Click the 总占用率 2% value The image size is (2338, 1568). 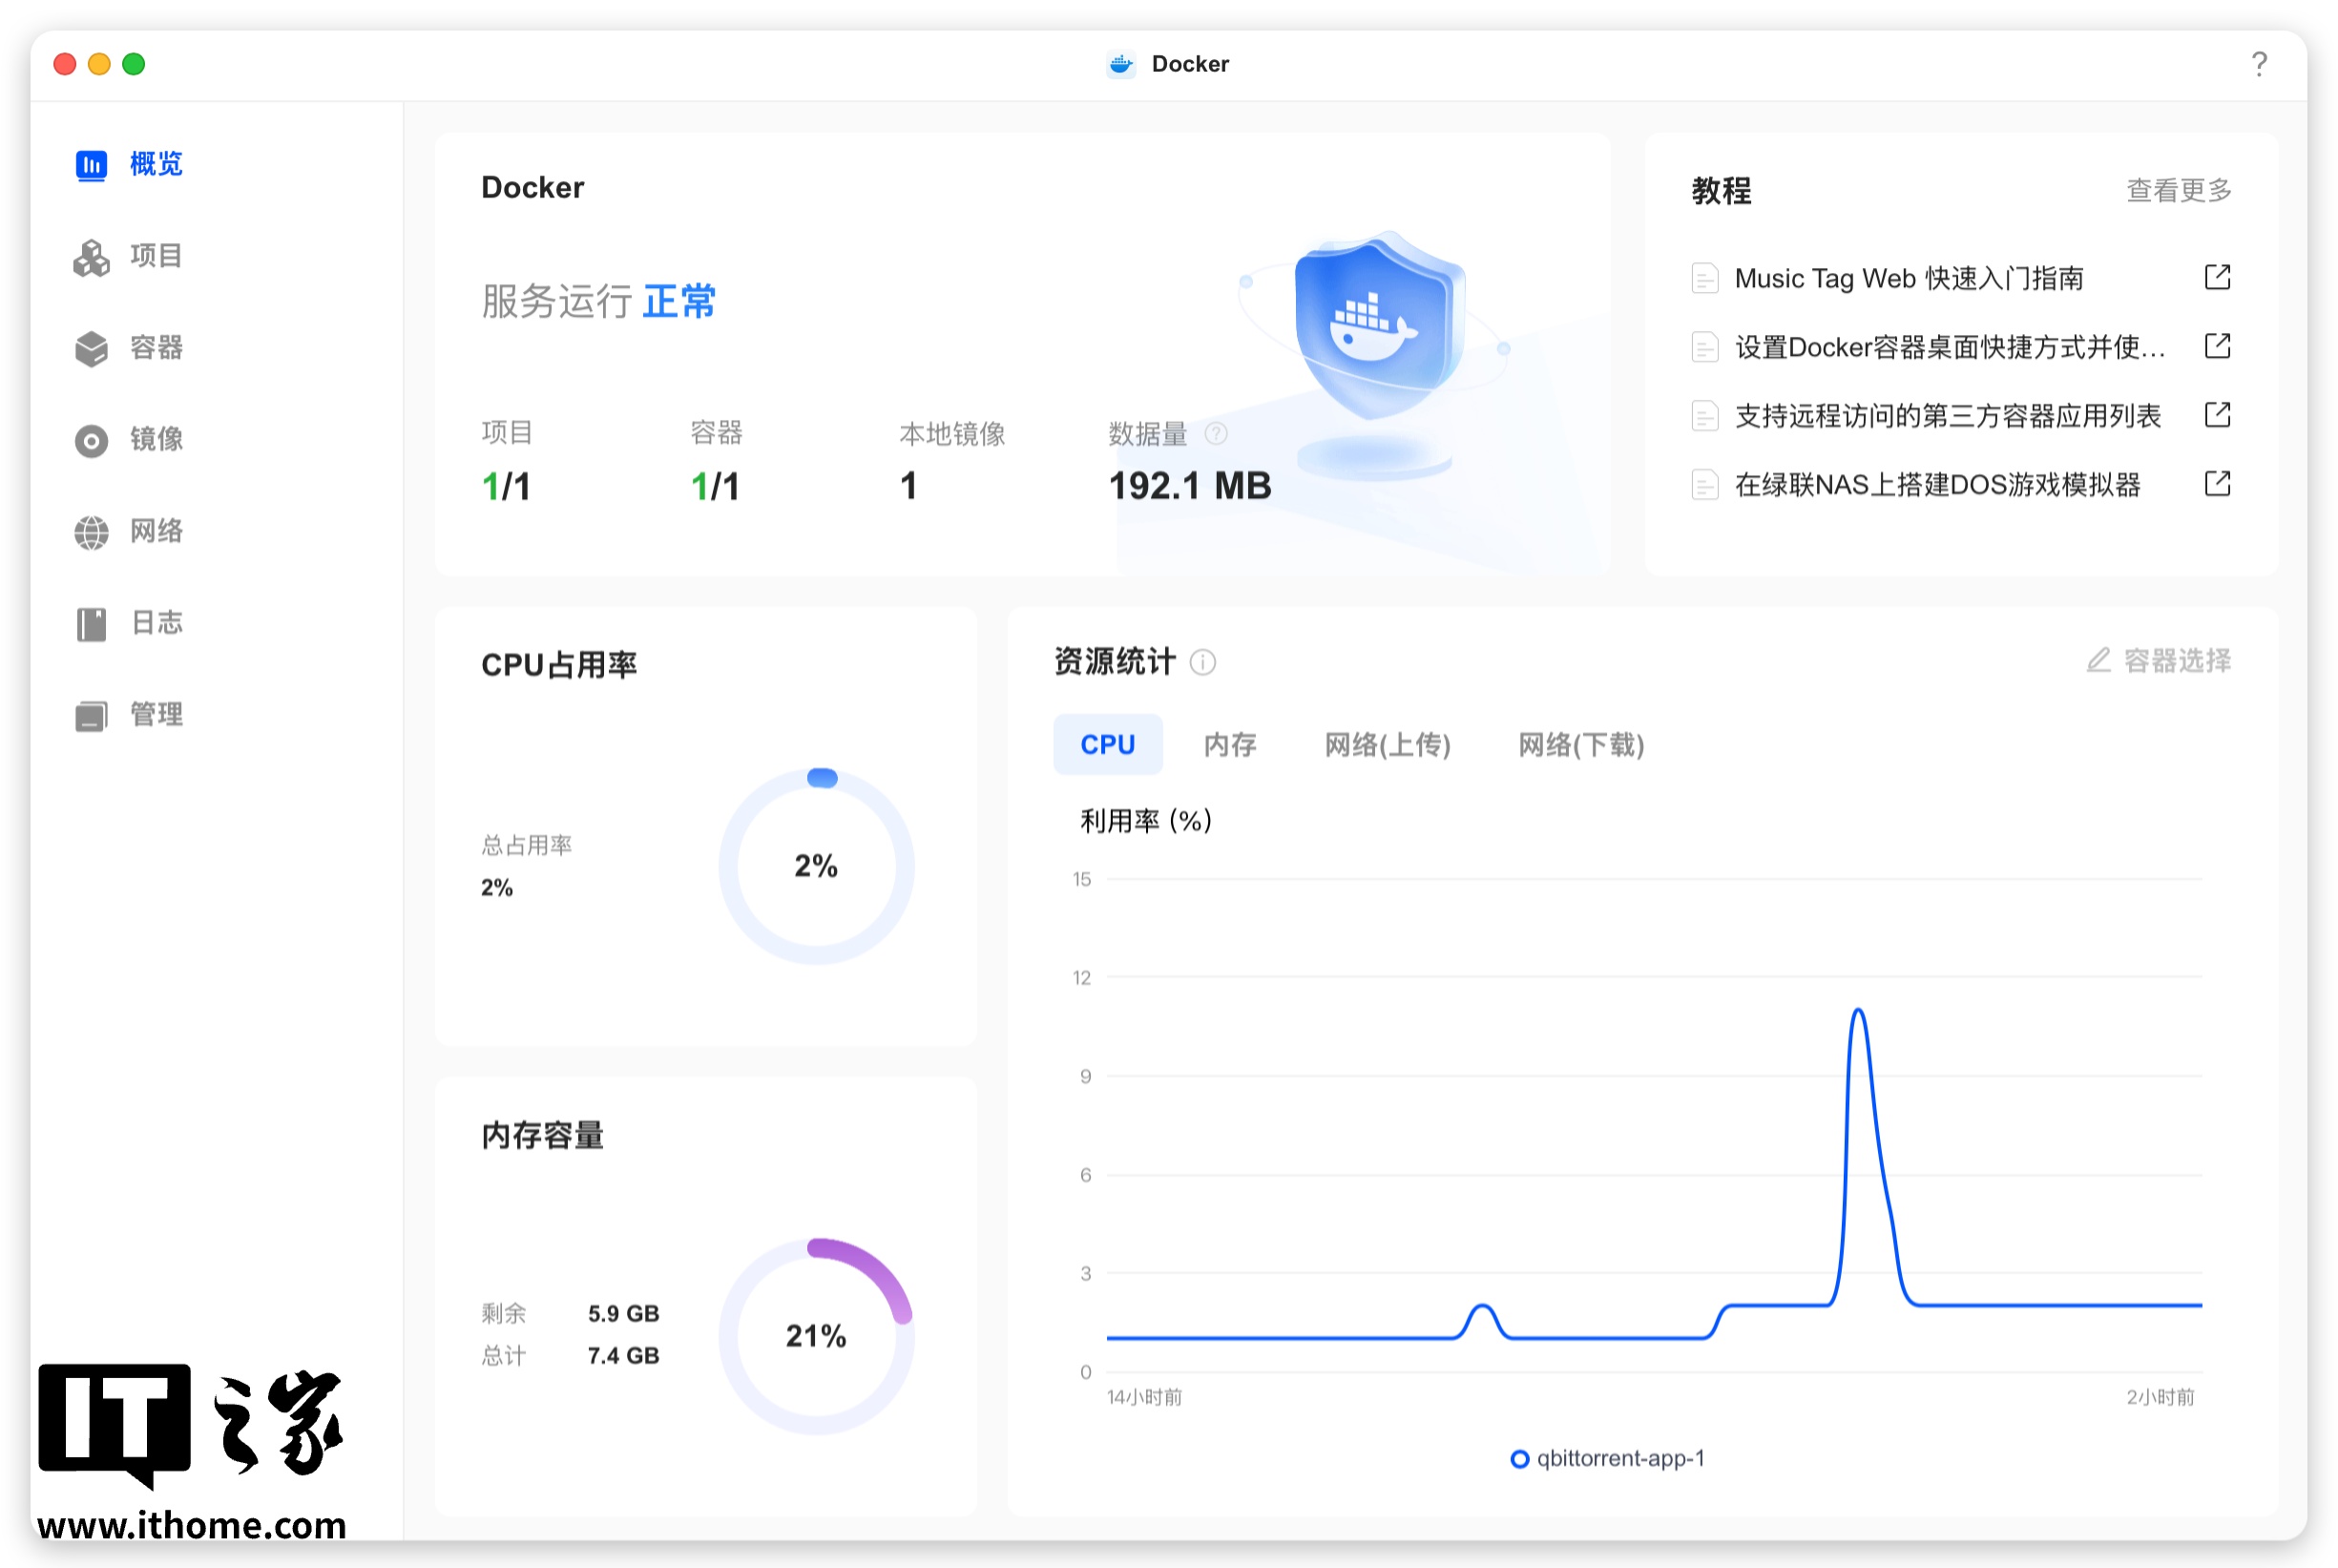click(497, 888)
